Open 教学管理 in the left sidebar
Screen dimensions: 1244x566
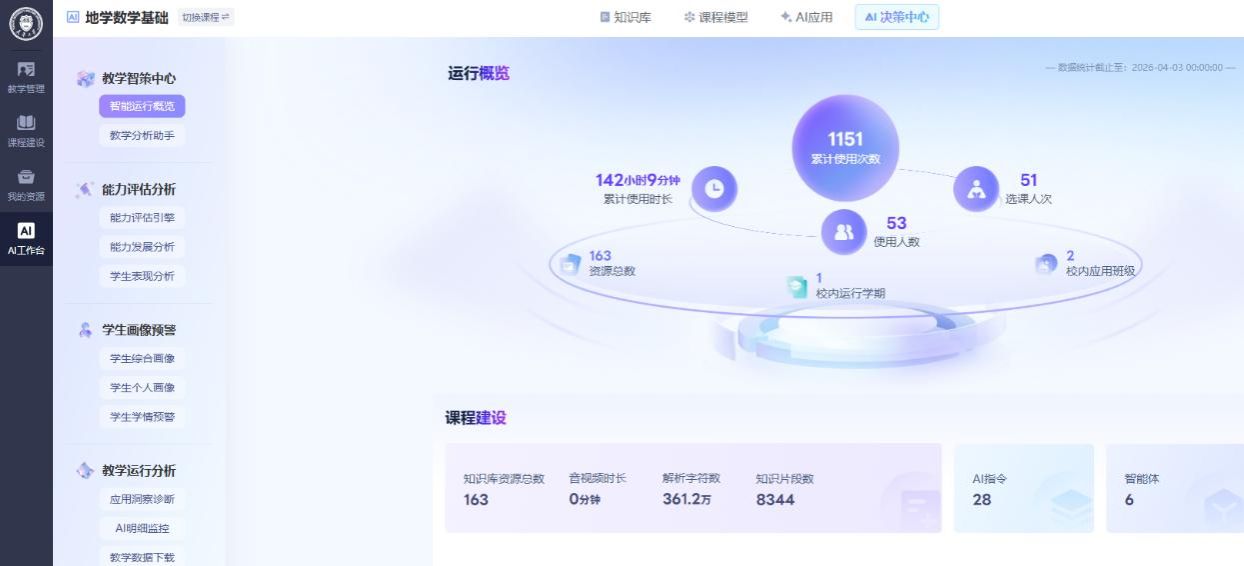coord(26,77)
